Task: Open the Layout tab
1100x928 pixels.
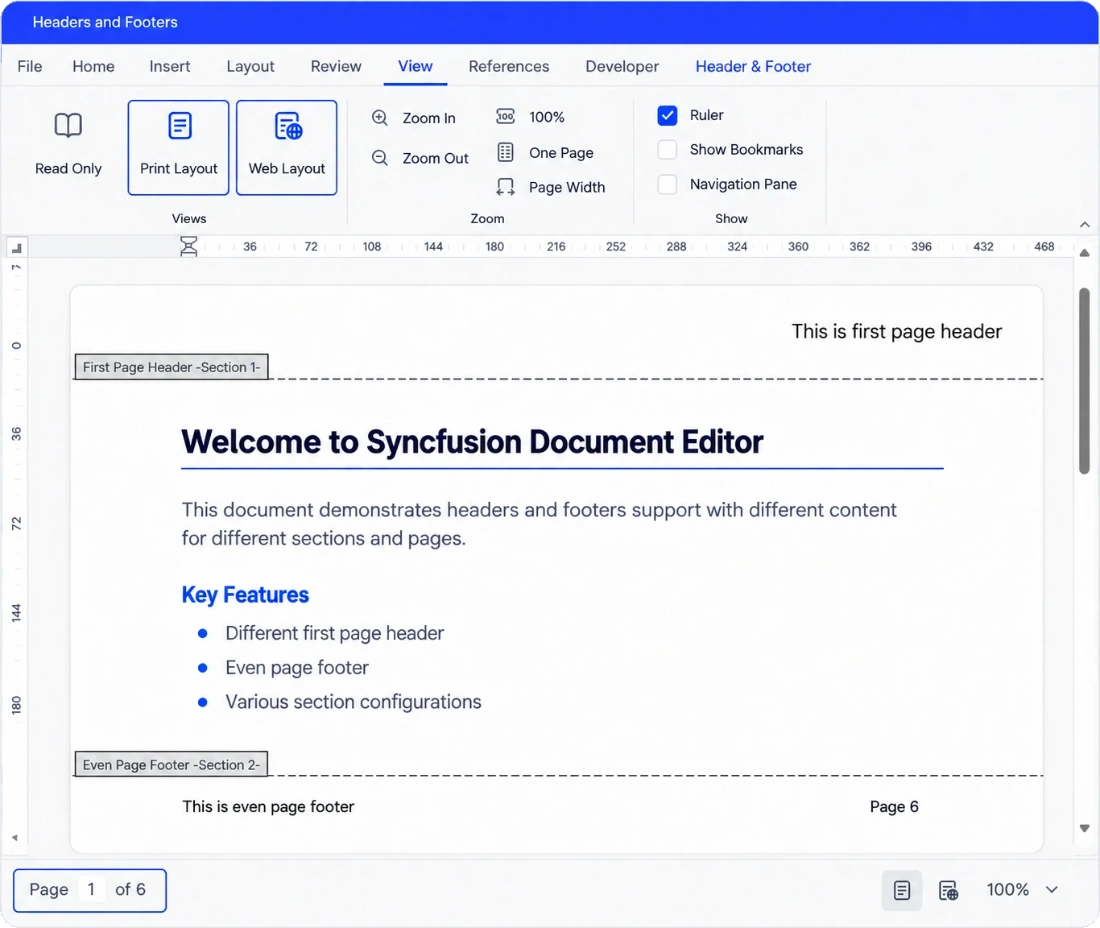Action: click(250, 66)
